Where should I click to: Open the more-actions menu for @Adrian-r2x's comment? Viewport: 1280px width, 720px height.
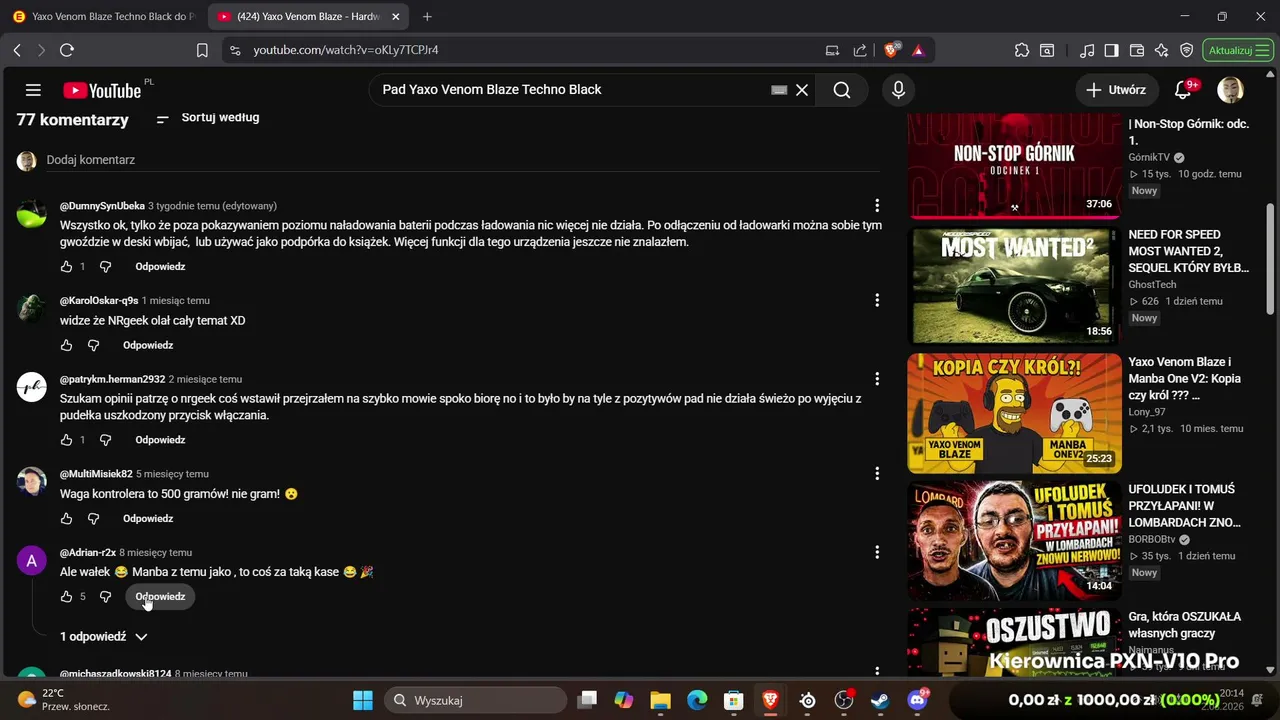click(877, 552)
